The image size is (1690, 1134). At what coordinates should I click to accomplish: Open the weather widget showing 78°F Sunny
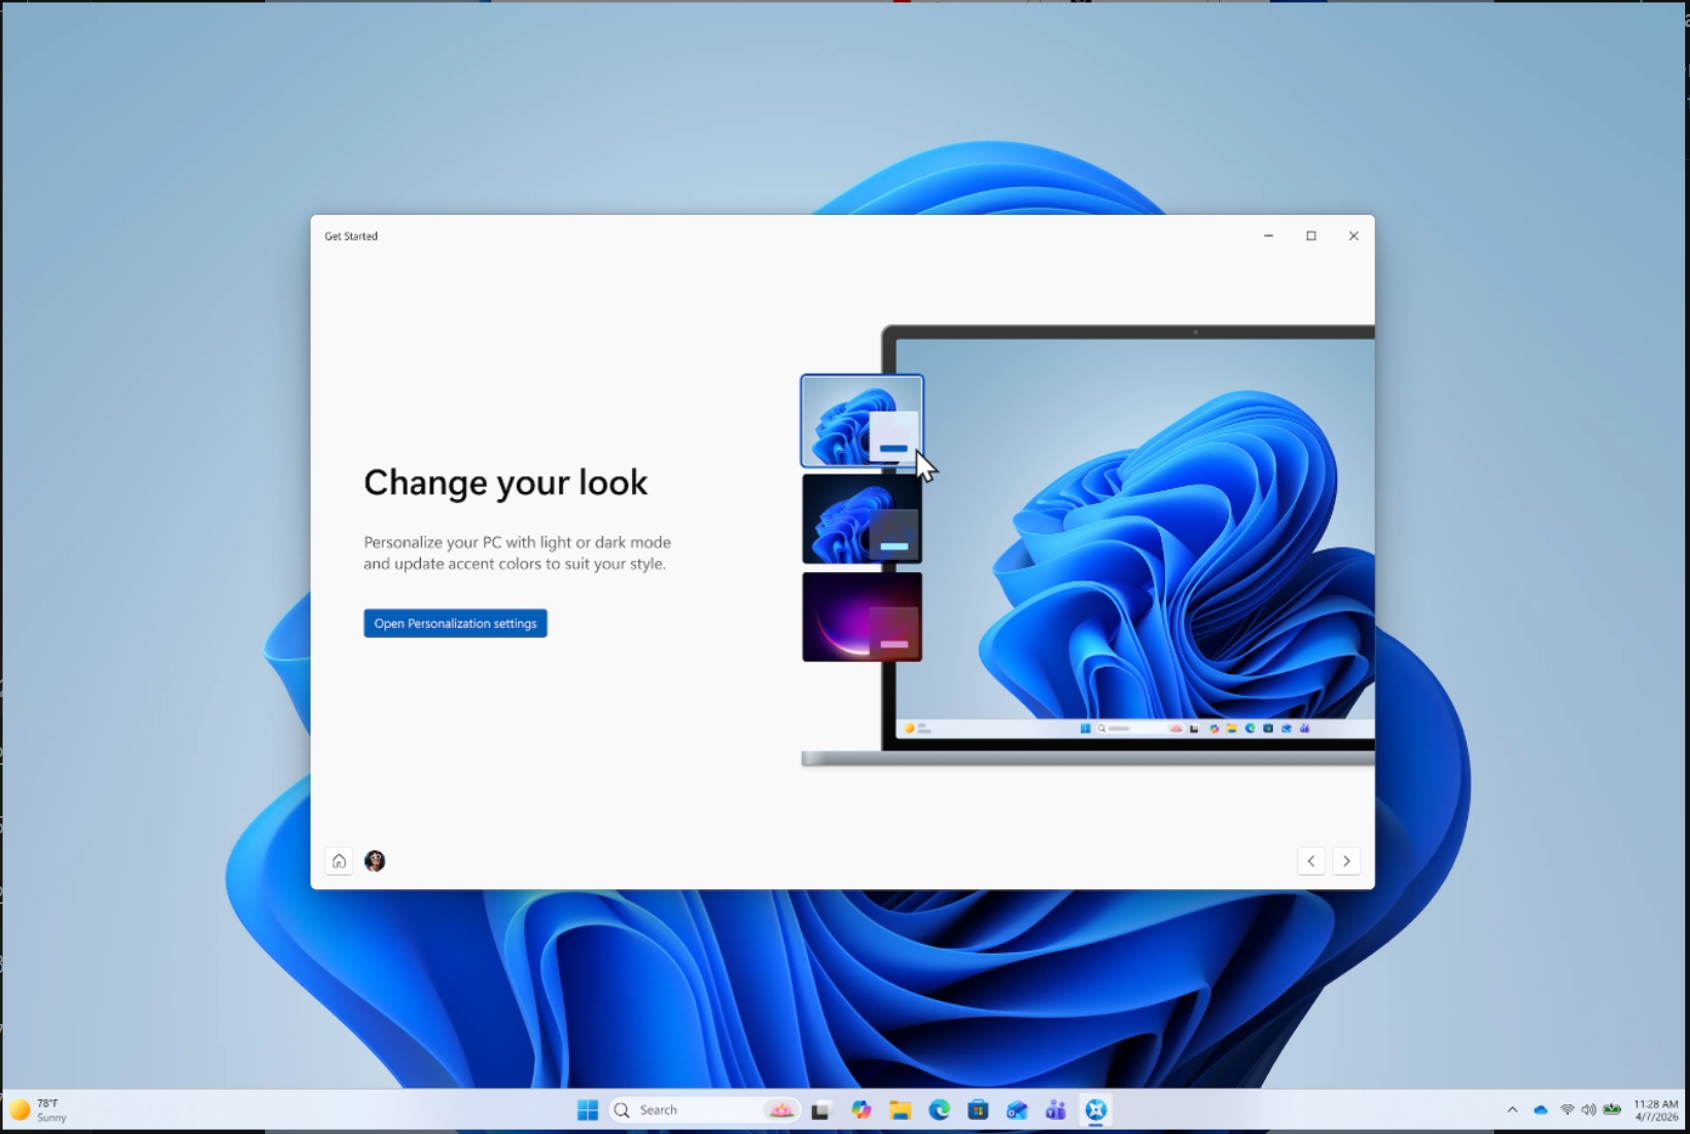40,1110
